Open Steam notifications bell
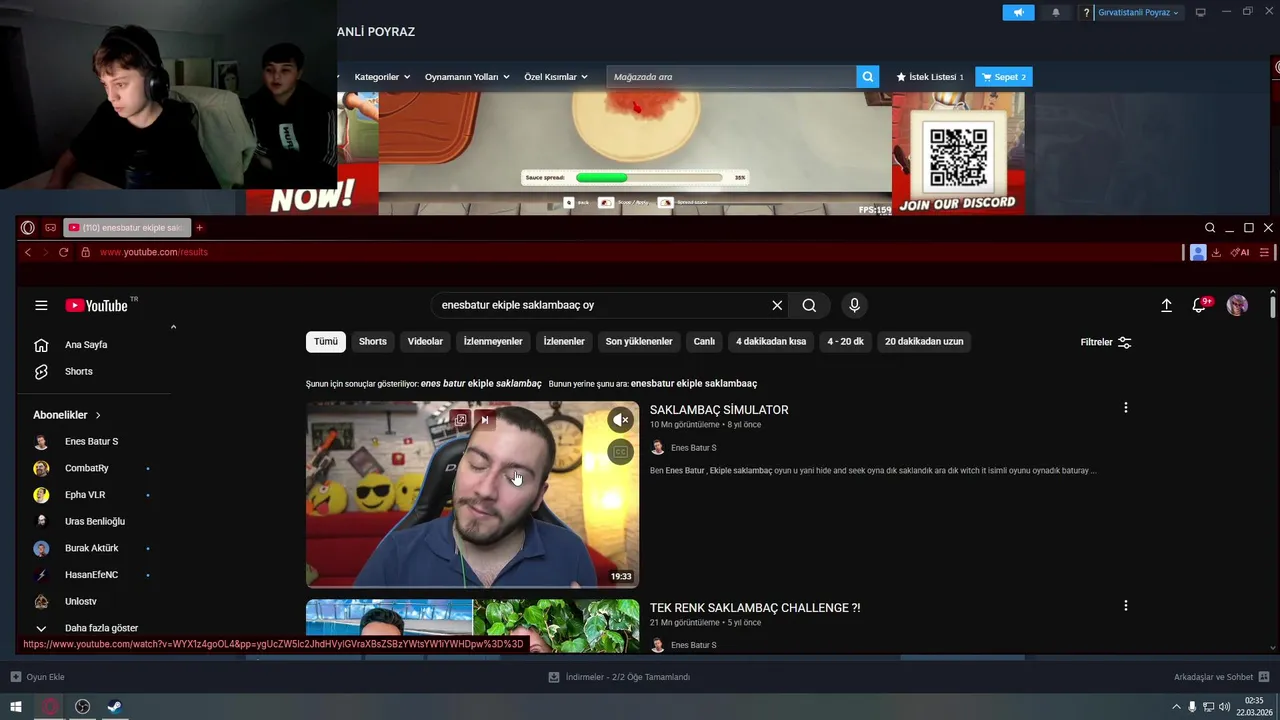Screen dimensions: 1280x720 pyautogui.click(x=1056, y=12)
